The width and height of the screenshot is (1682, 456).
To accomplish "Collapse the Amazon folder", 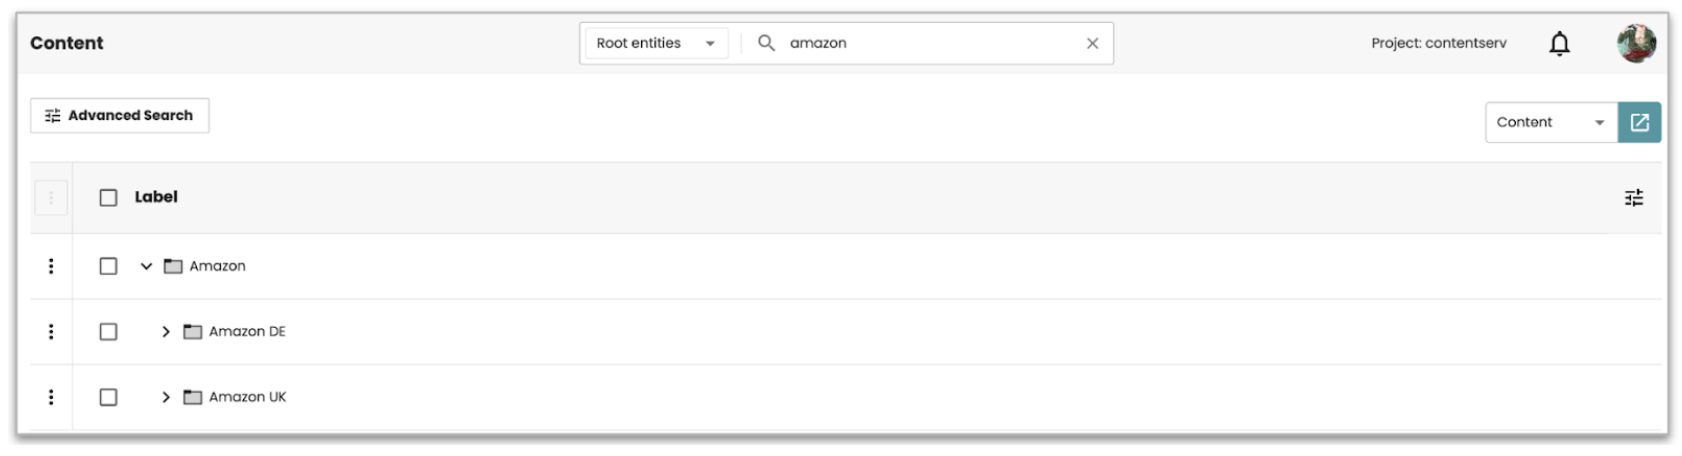I will click(x=146, y=266).
